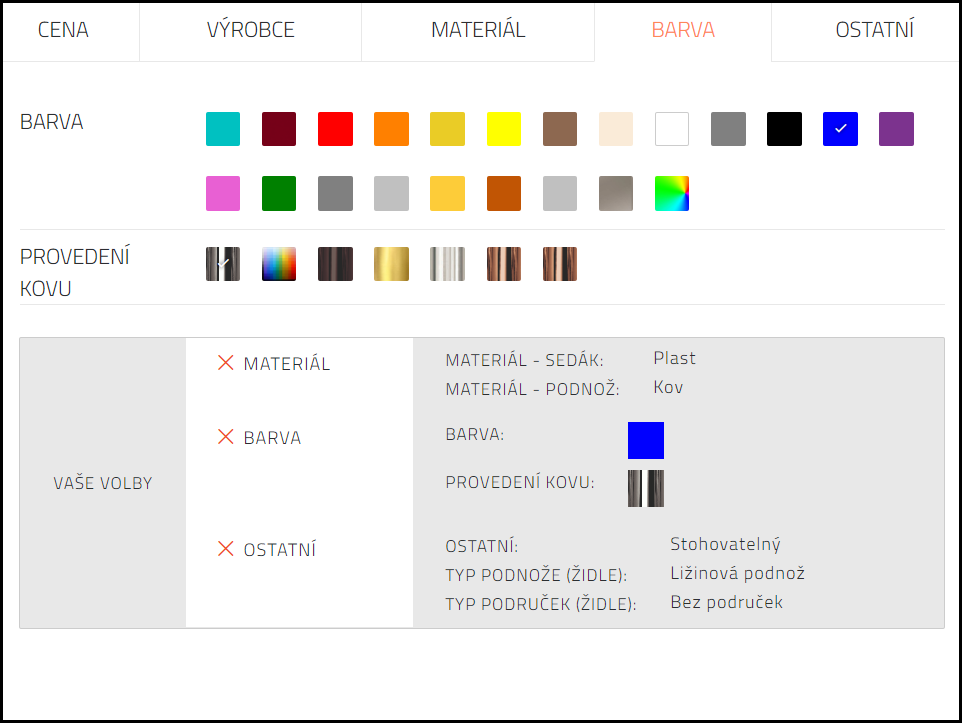Select the pink color swatch
This screenshot has width=962, height=723.
[223, 194]
